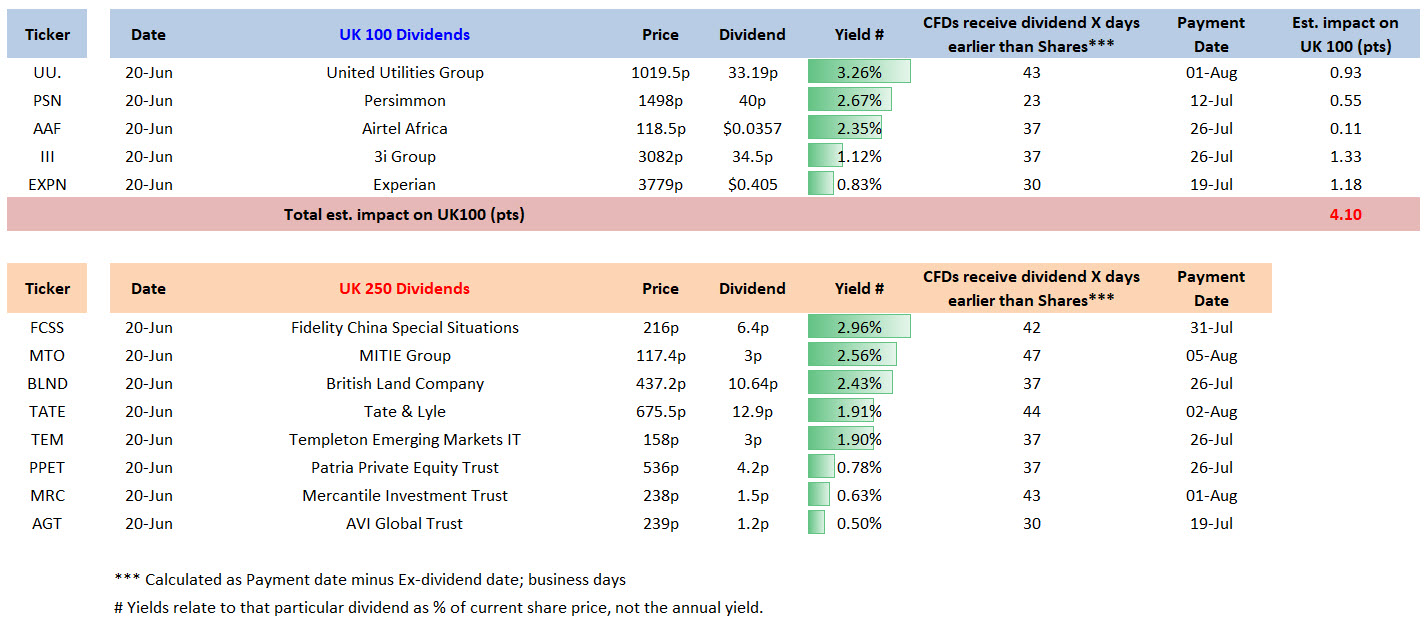Screen dimensions: 1427x632
Task: Select the 1498p Persimmon price
Action: tap(660, 101)
